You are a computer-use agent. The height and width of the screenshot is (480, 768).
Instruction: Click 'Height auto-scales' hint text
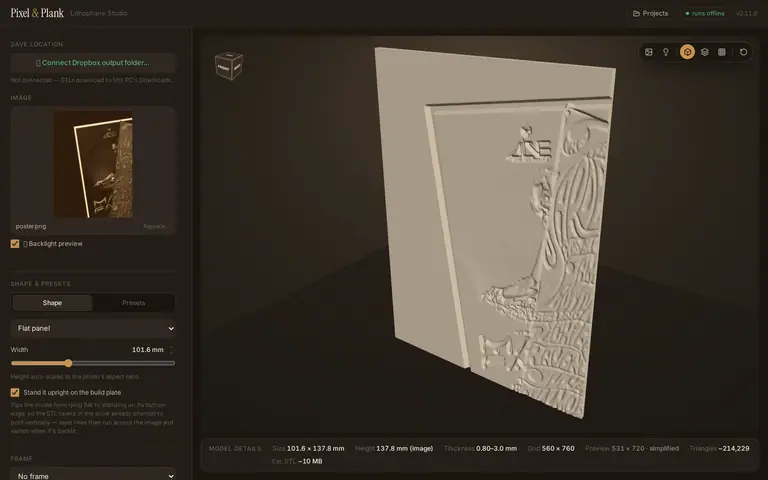tap(75, 377)
